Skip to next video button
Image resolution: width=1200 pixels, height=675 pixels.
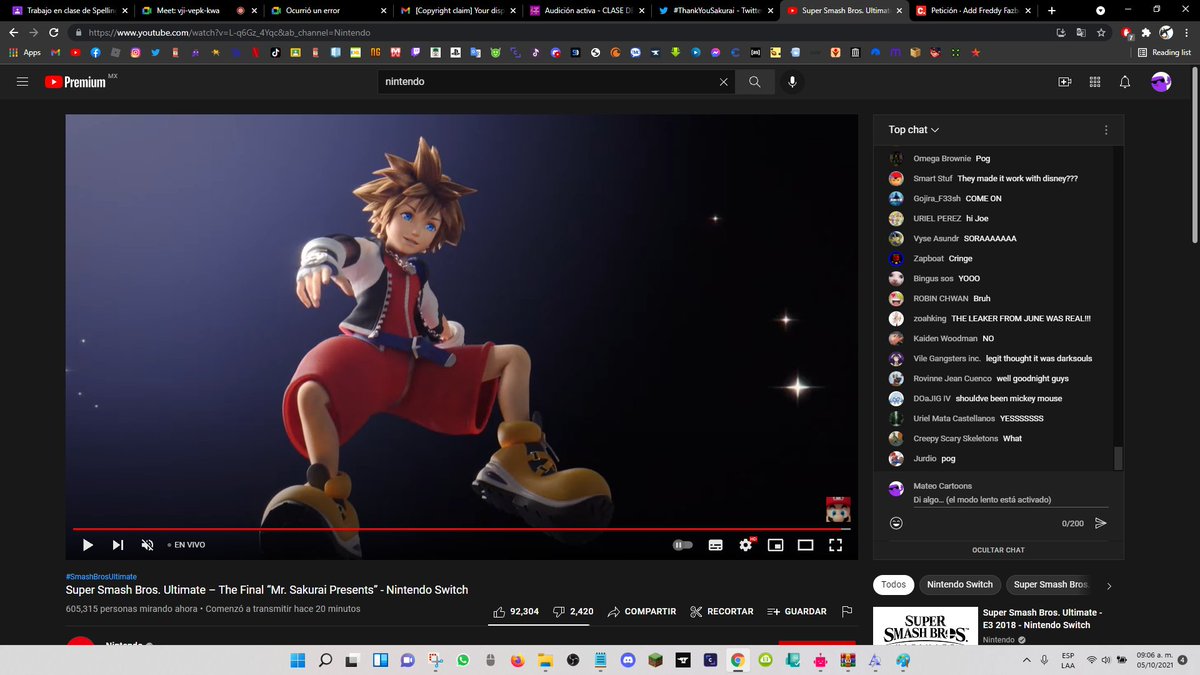pos(118,545)
